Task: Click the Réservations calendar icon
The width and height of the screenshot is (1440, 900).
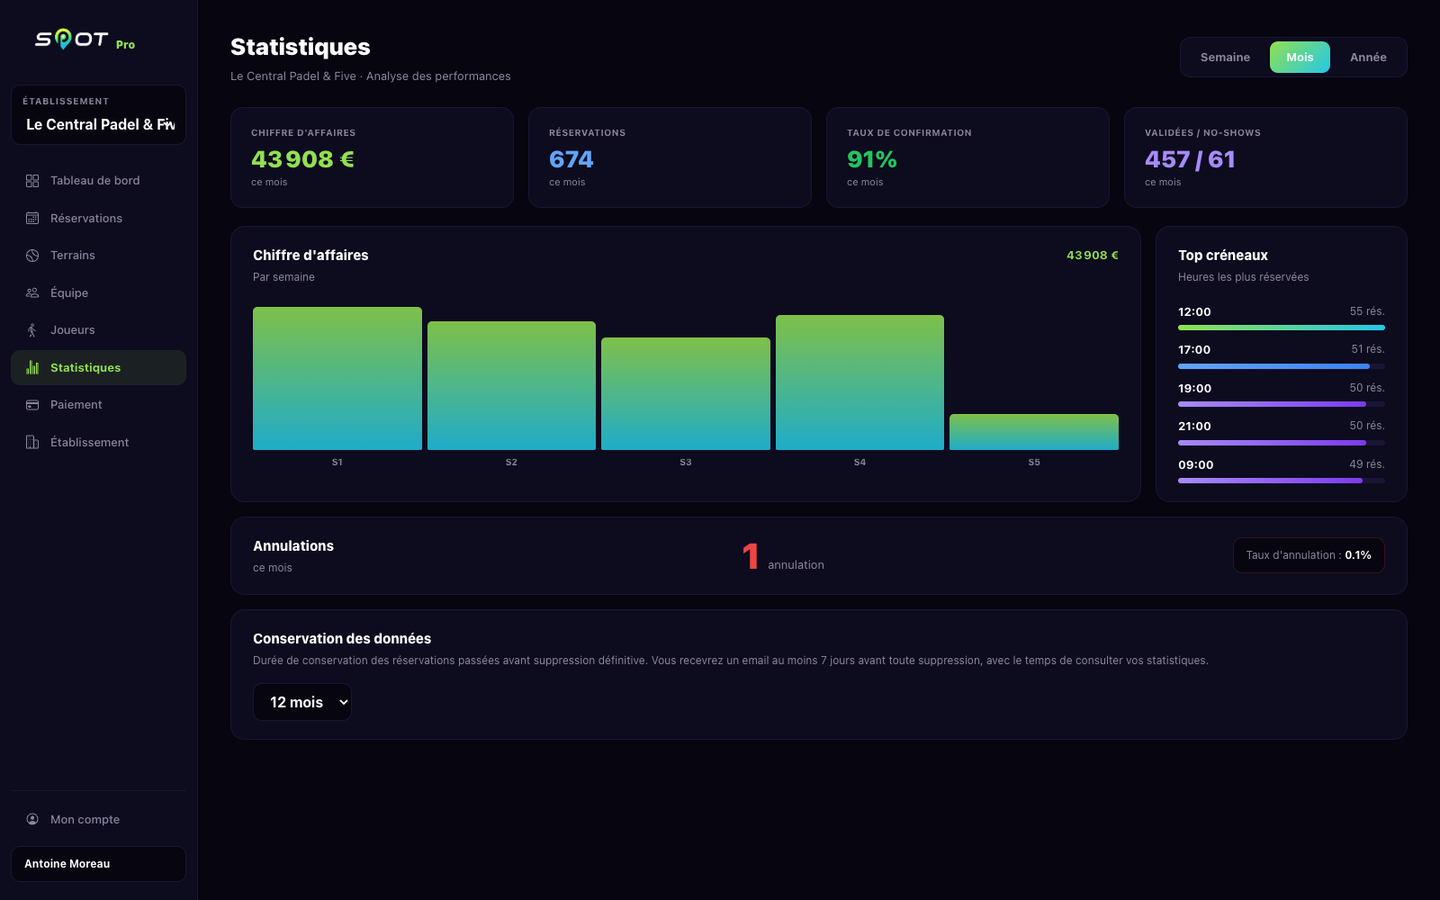Action: click(32, 218)
